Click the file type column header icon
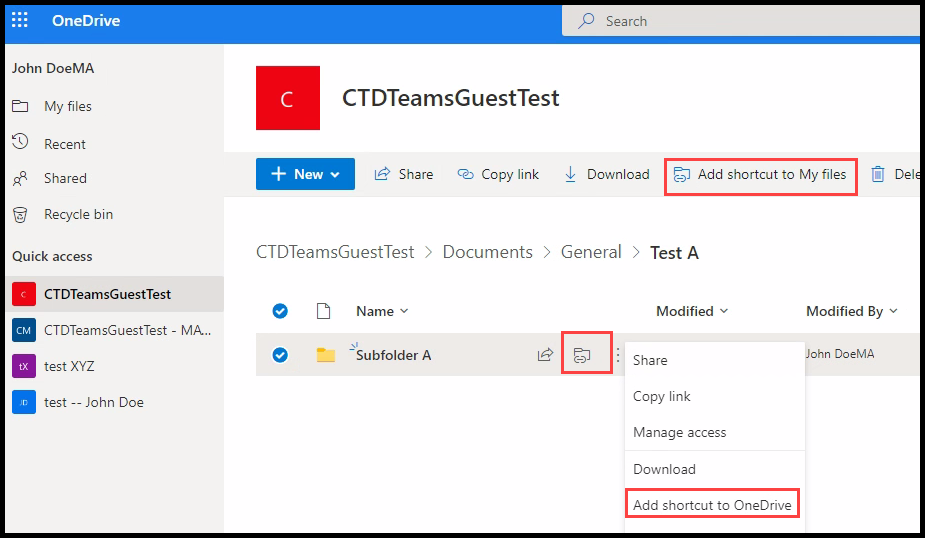 pyautogui.click(x=323, y=311)
